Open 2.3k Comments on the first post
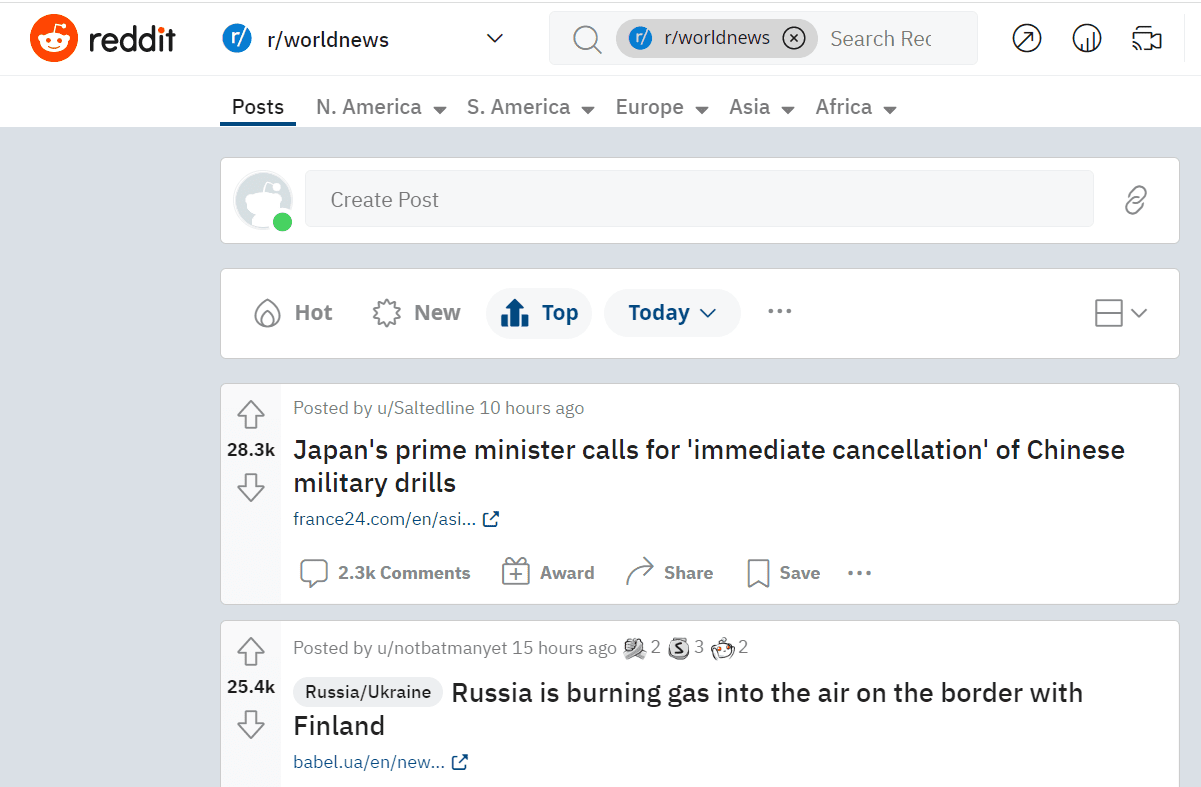The height and width of the screenshot is (787, 1201). (x=386, y=573)
